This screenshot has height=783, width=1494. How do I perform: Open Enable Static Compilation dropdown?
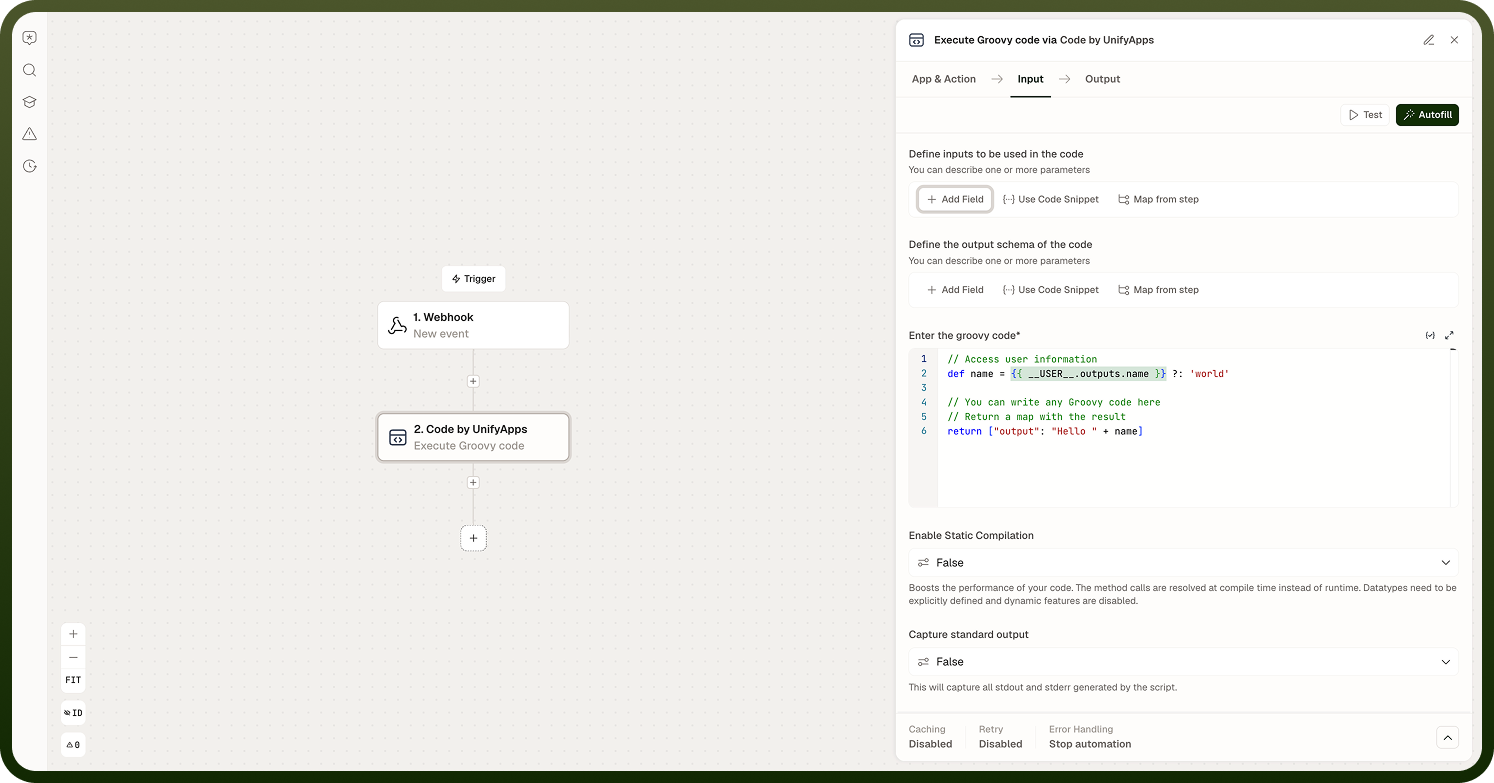1183,563
